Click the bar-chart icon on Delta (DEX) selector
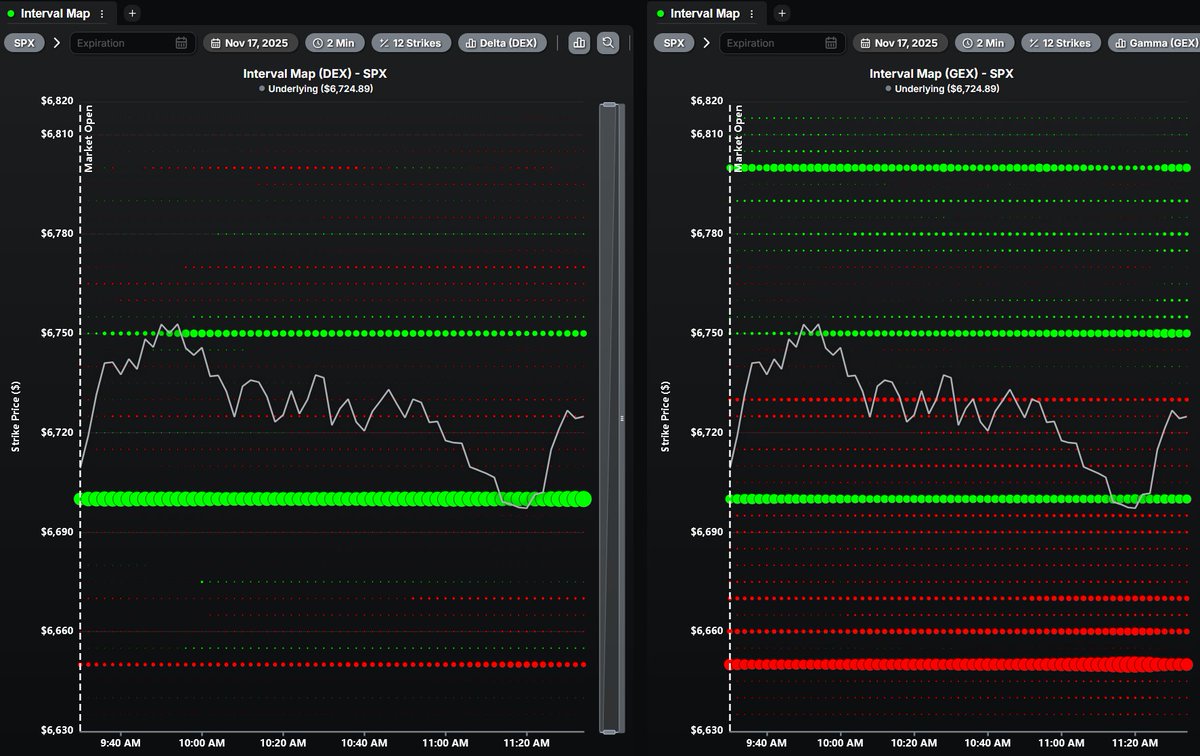 pos(471,42)
